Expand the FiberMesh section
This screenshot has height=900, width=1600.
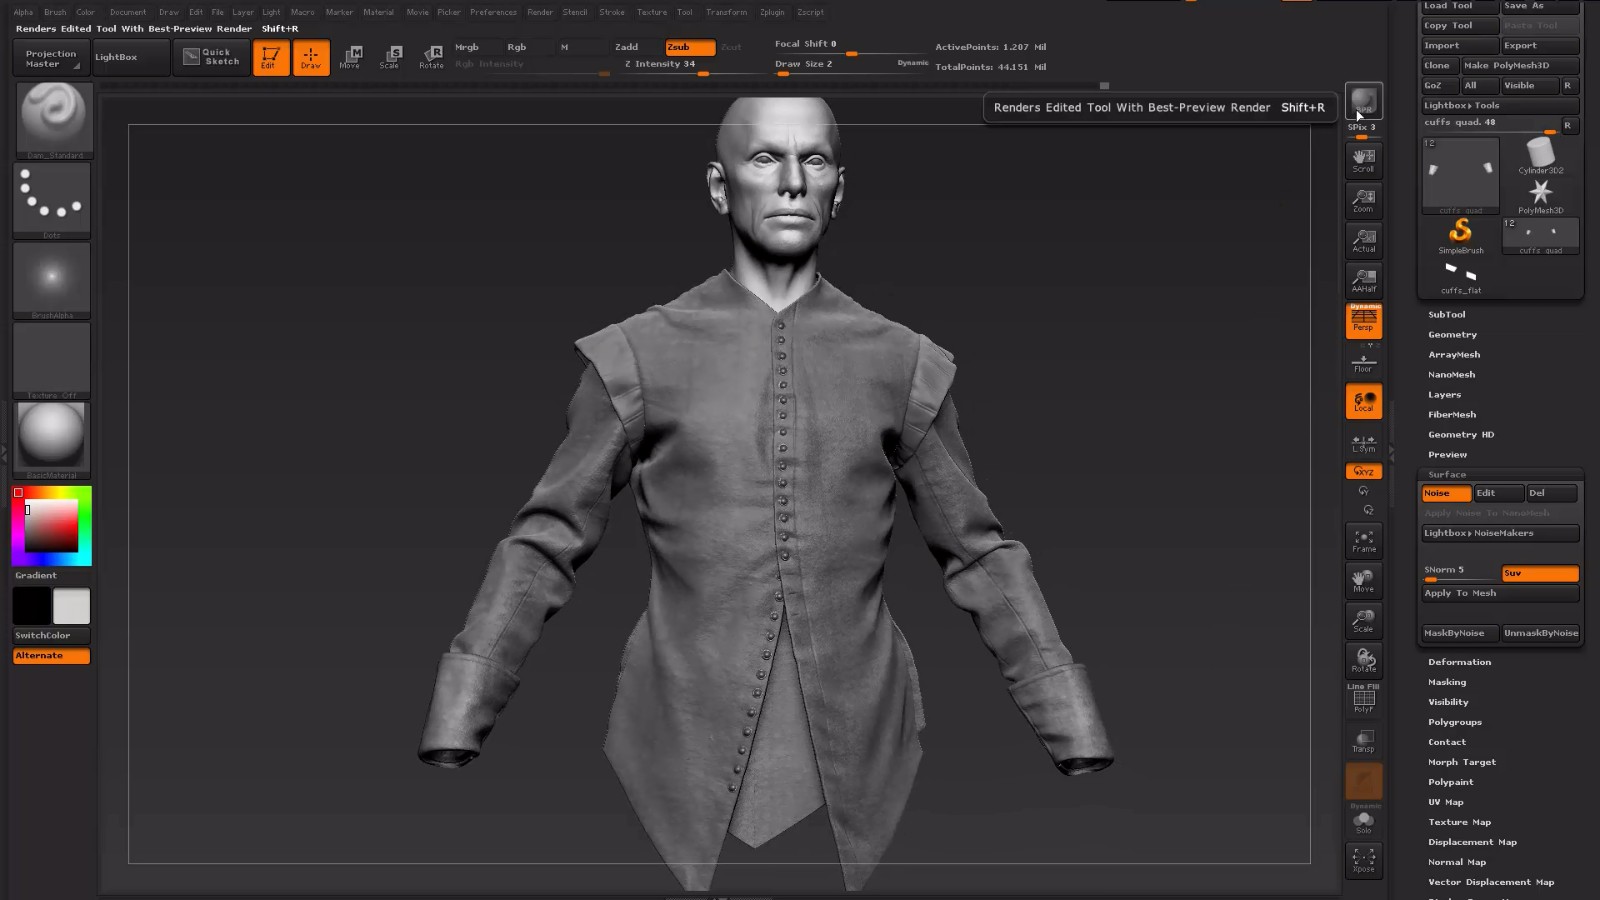click(x=1452, y=414)
